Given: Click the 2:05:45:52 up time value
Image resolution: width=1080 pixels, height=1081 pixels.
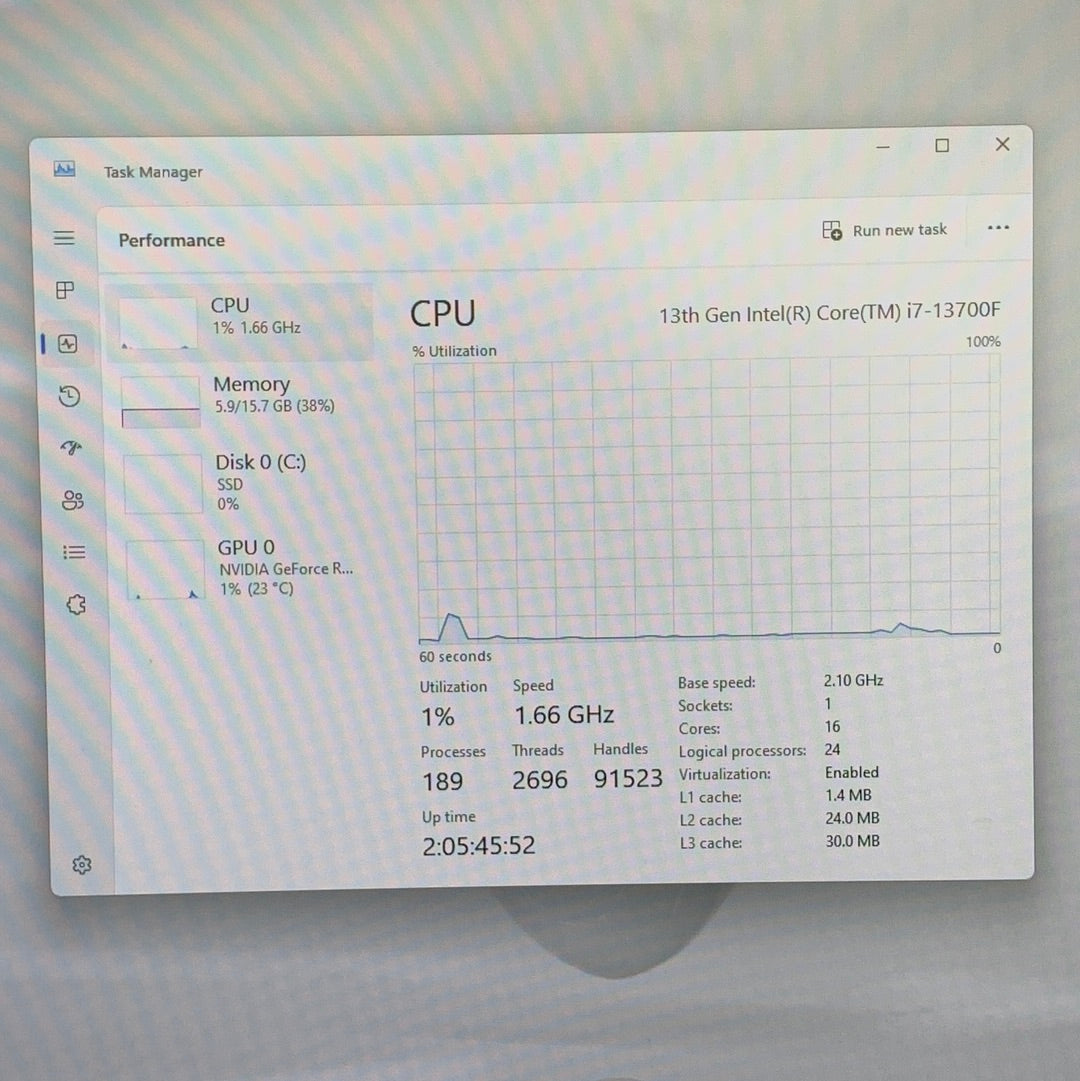Looking at the screenshot, I should click(479, 846).
